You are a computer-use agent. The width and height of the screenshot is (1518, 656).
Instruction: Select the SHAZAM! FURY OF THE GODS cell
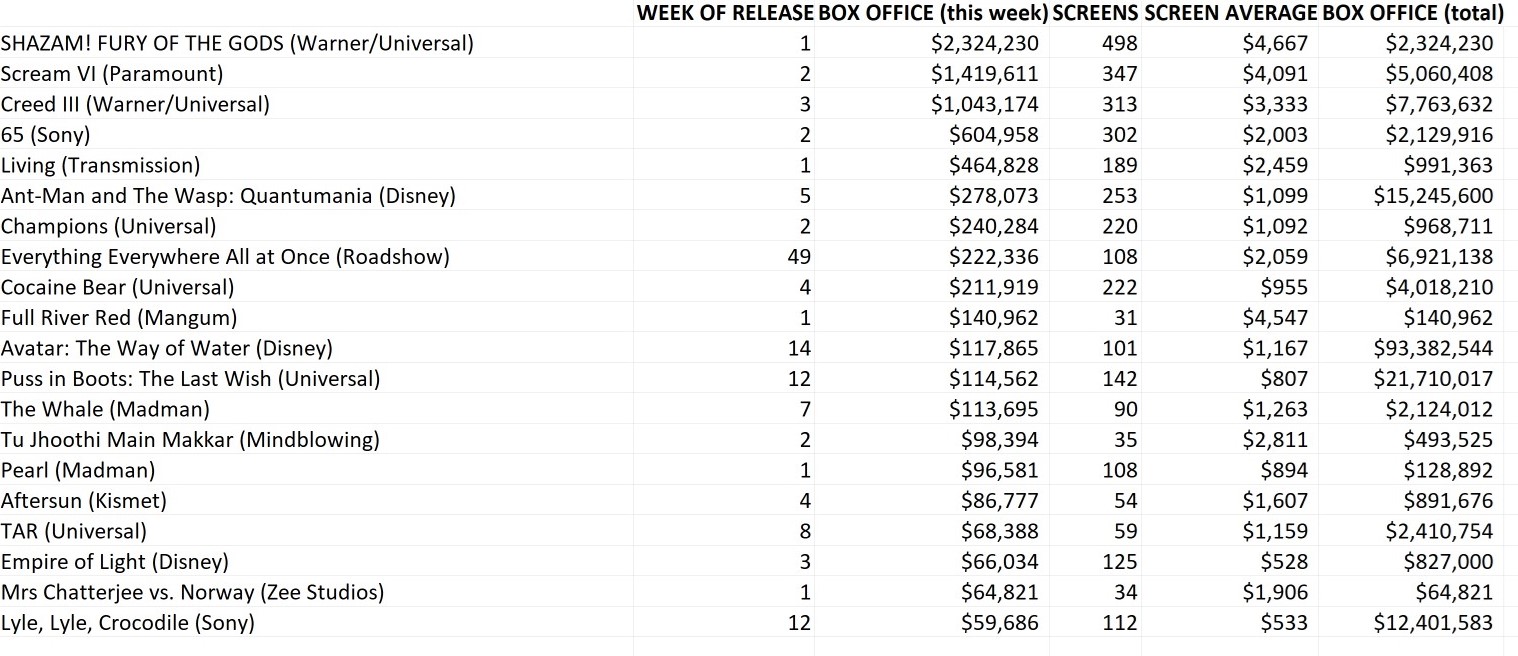[x=237, y=43]
